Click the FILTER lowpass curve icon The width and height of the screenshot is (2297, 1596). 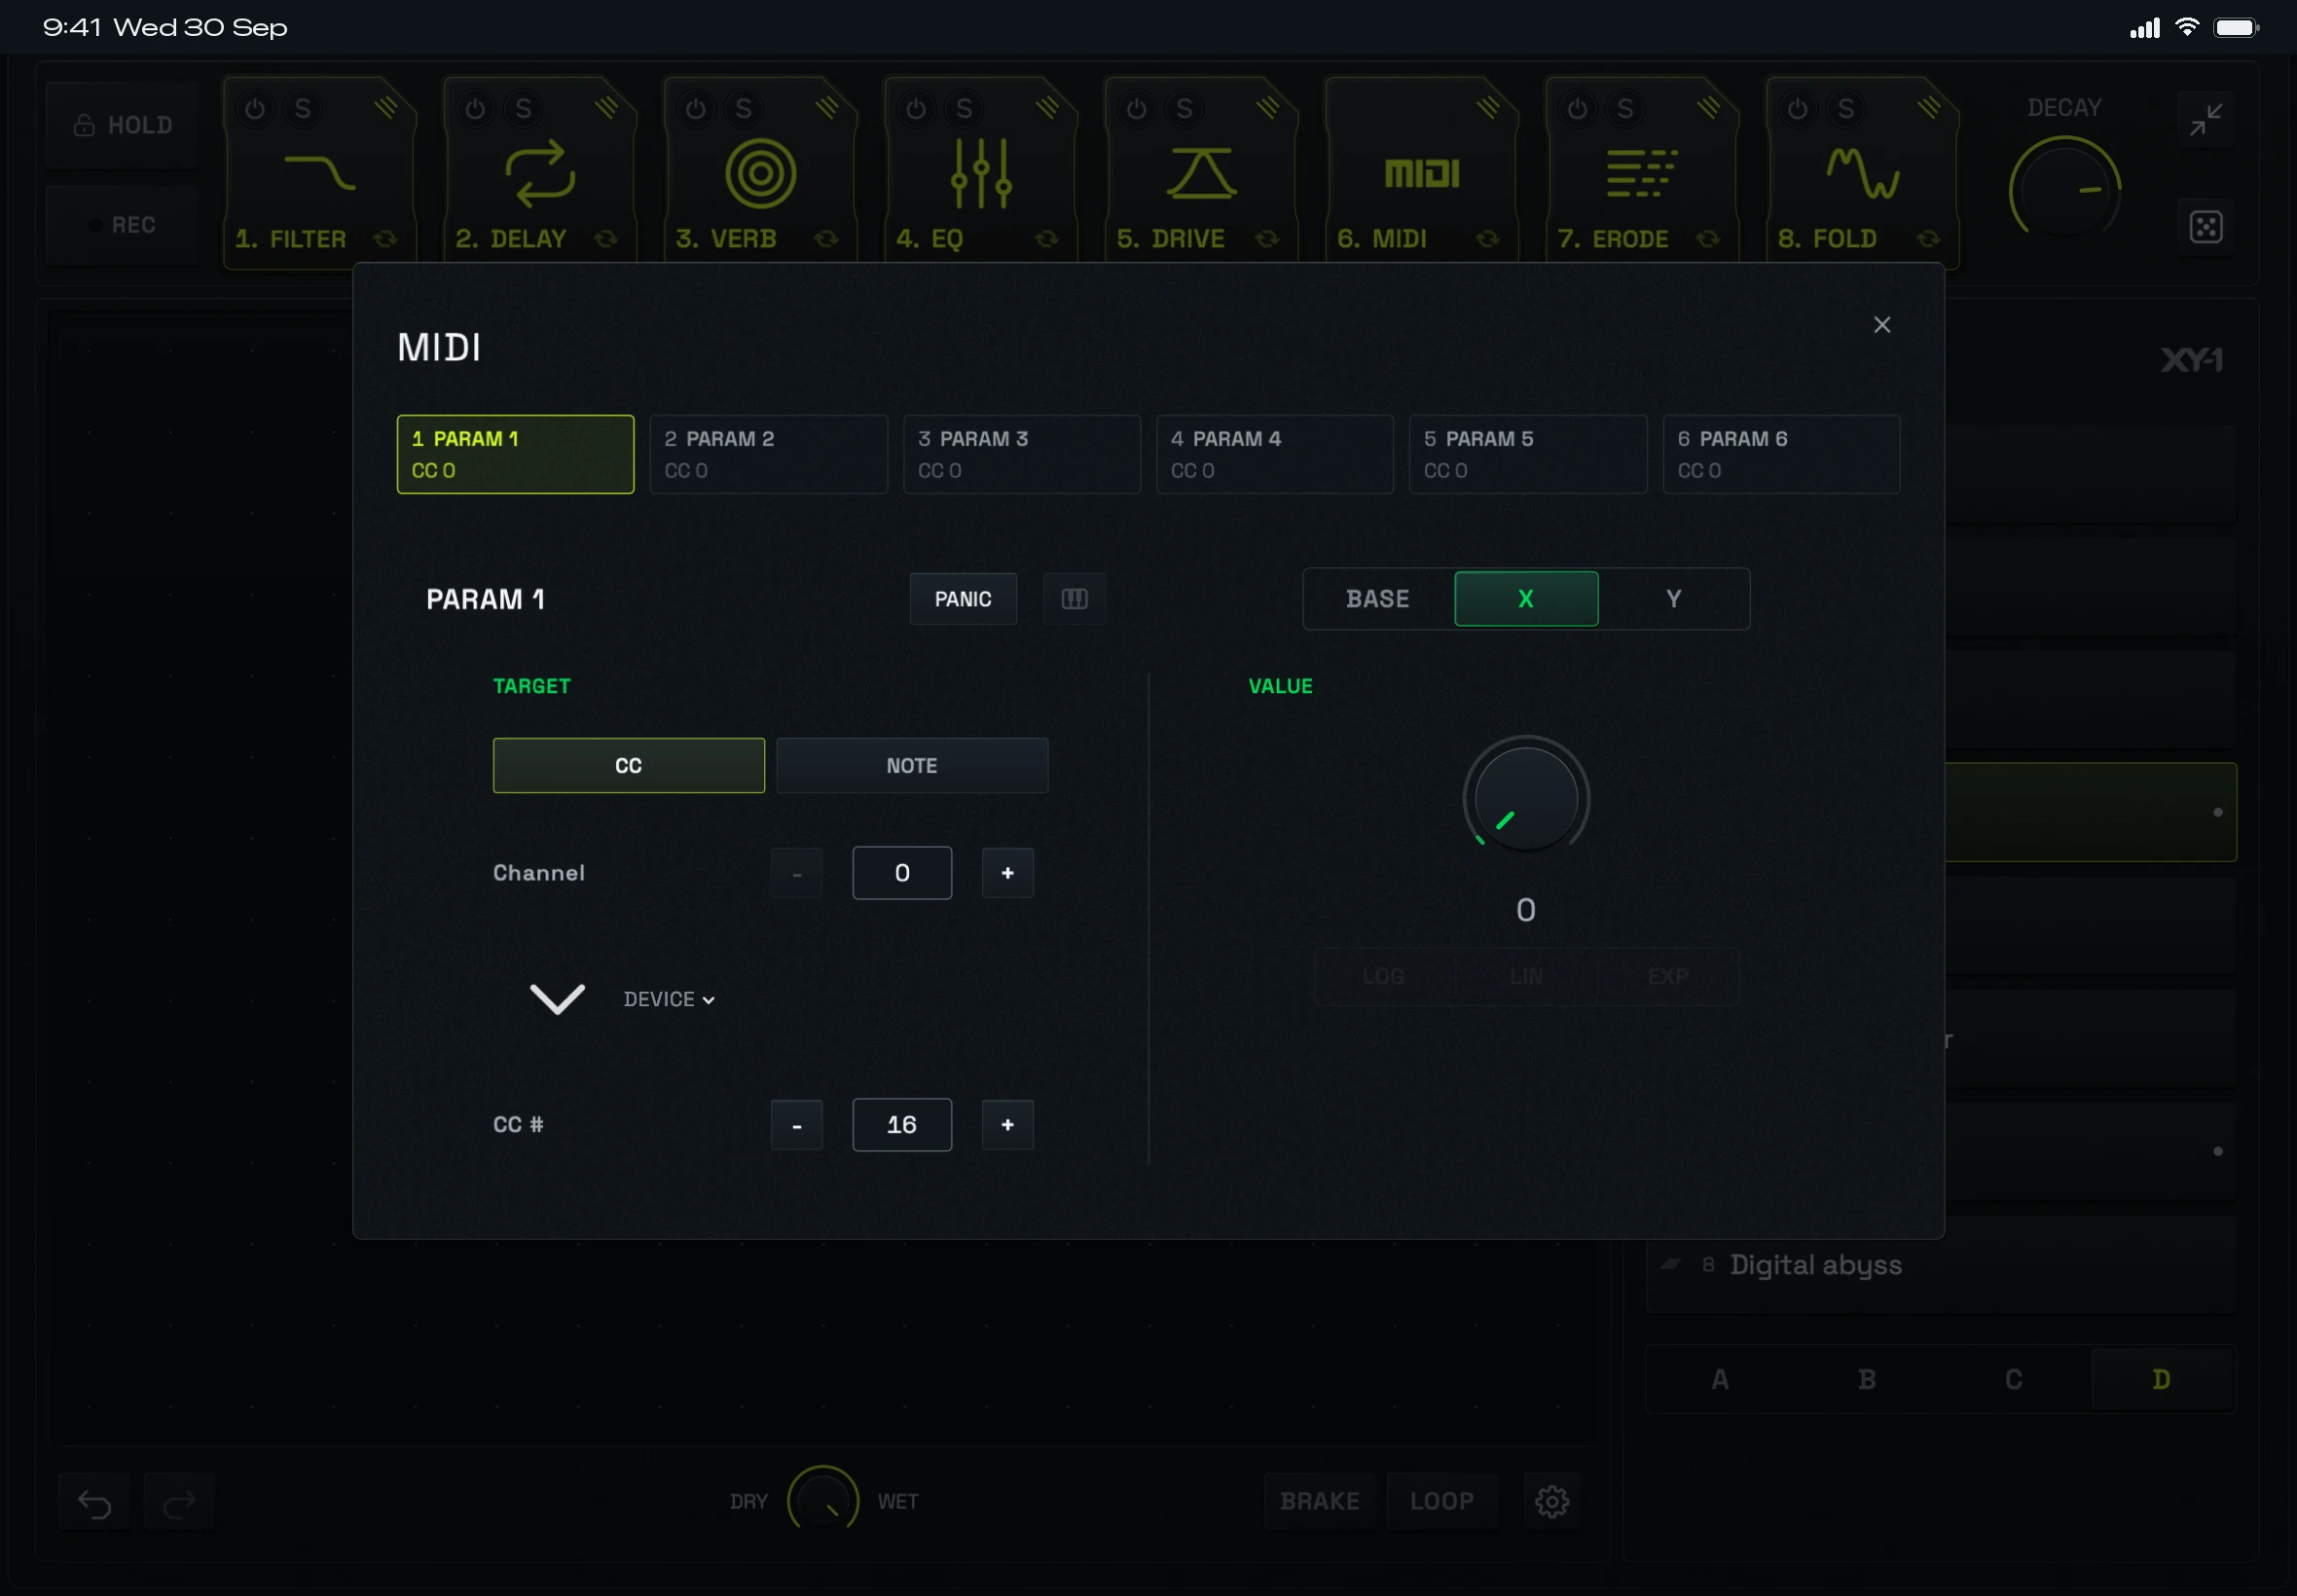[320, 172]
